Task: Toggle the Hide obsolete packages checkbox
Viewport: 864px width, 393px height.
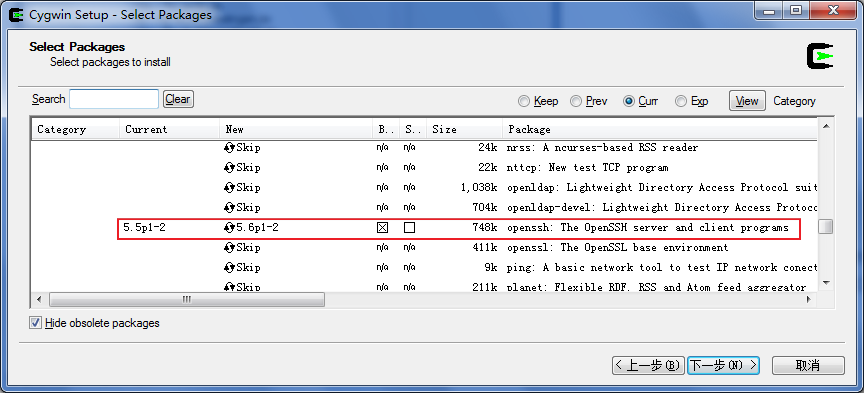Action: coord(35,323)
